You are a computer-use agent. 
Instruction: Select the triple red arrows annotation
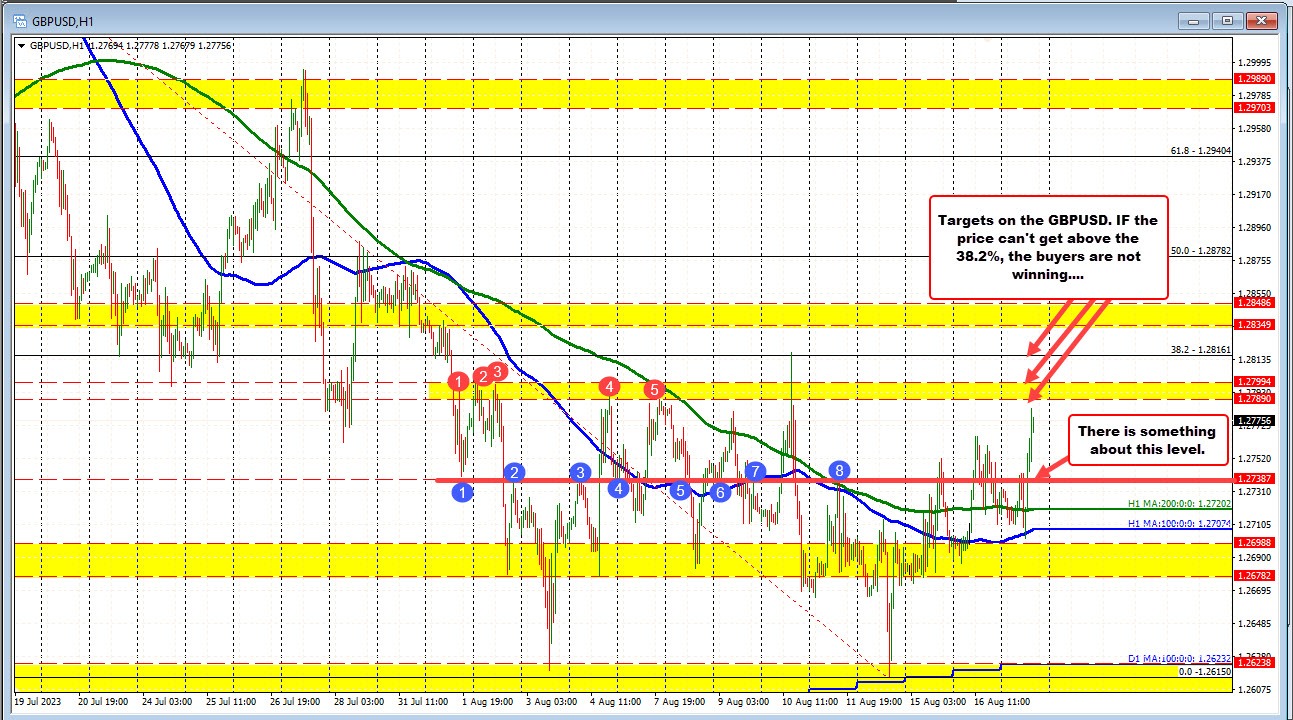point(1060,350)
